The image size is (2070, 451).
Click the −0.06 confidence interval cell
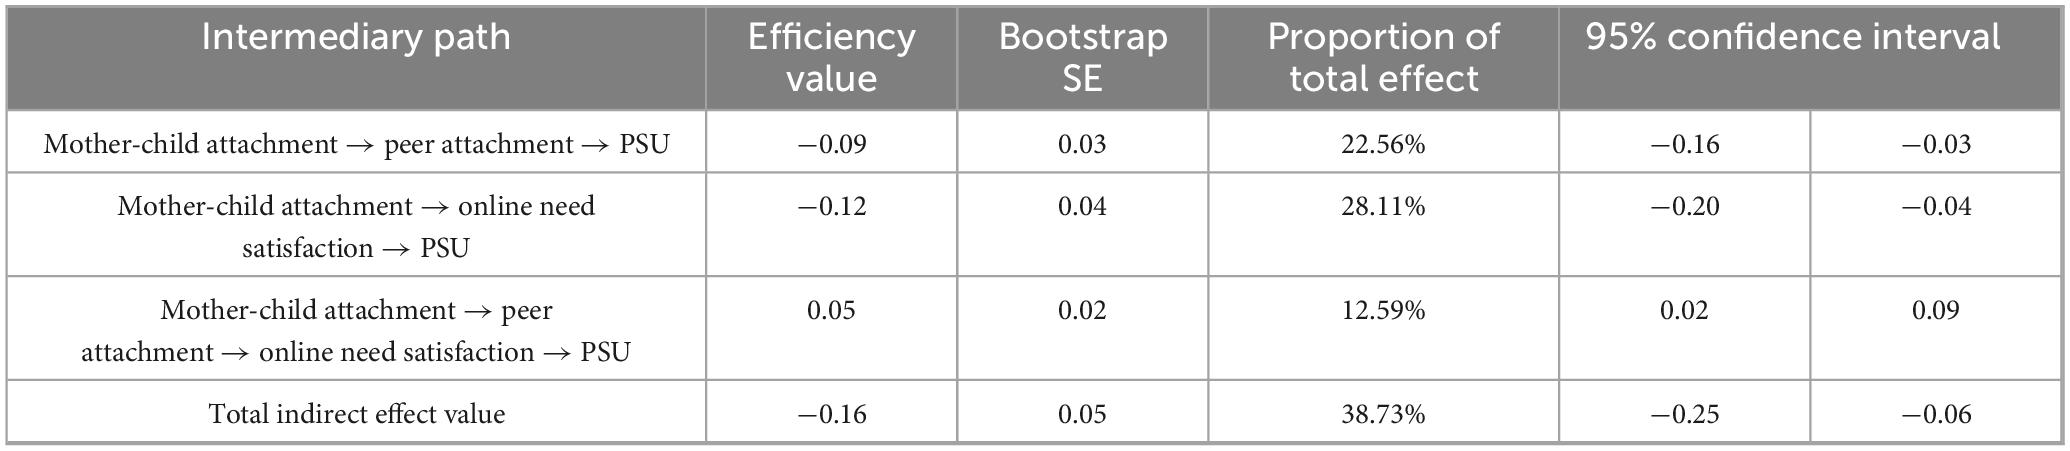click(x=1936, y=414)
